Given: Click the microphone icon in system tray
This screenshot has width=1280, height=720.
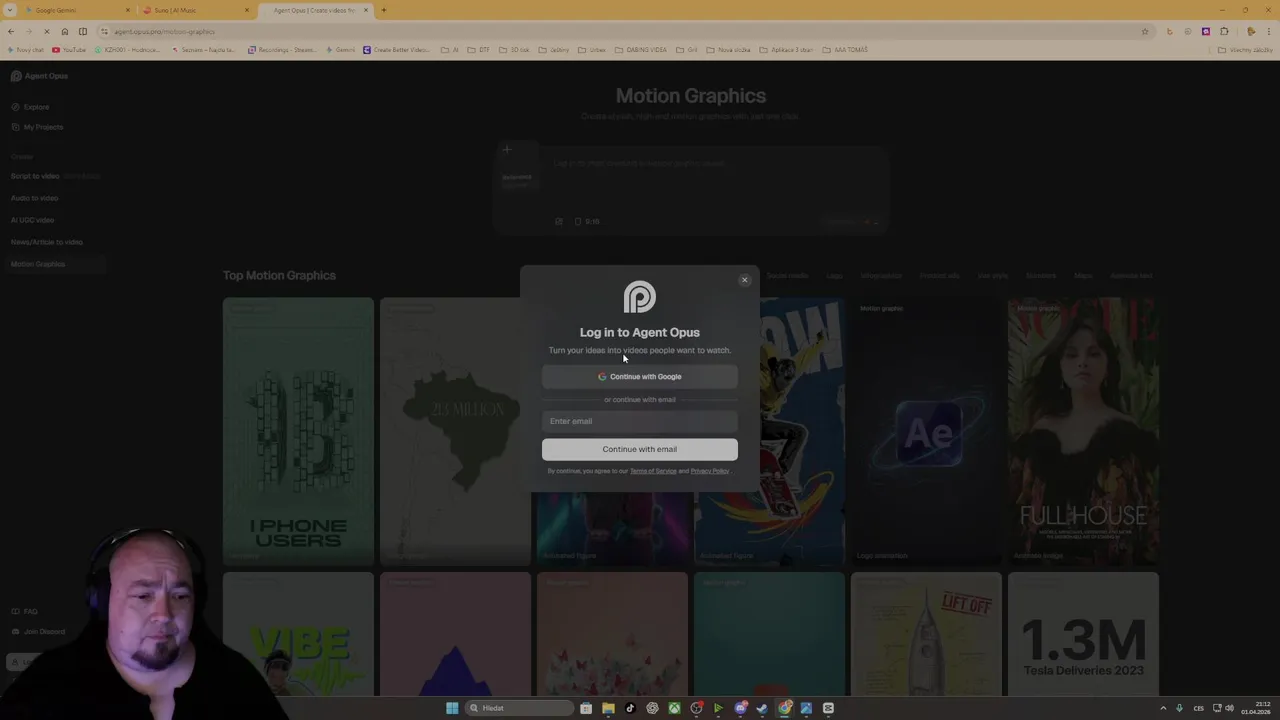Looking at the screenshot, I should click(1179, 708).
